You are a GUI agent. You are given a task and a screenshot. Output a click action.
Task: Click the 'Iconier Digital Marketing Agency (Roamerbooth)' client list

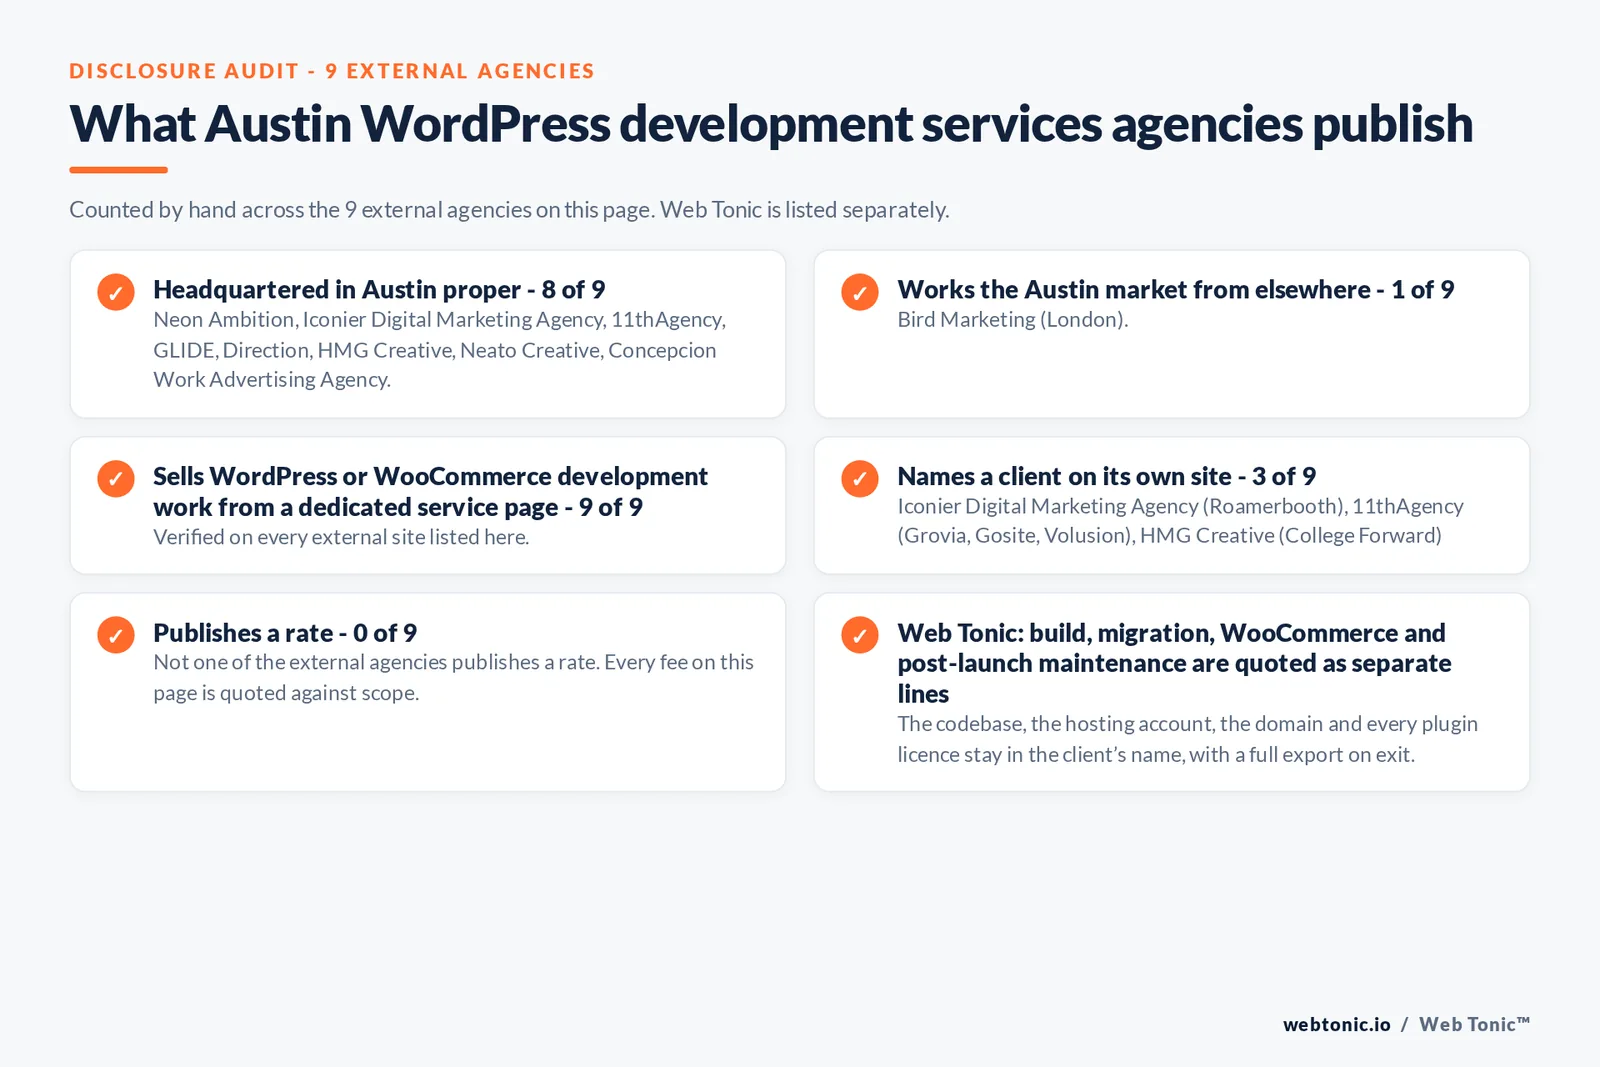tap(1180, 521)
